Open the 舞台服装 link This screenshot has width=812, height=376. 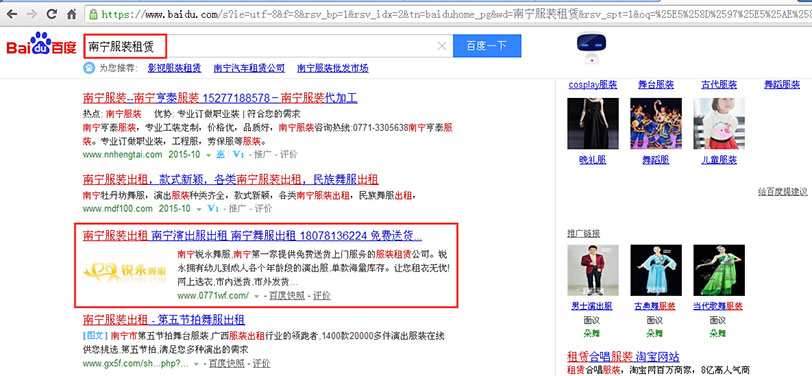(656, 85)
